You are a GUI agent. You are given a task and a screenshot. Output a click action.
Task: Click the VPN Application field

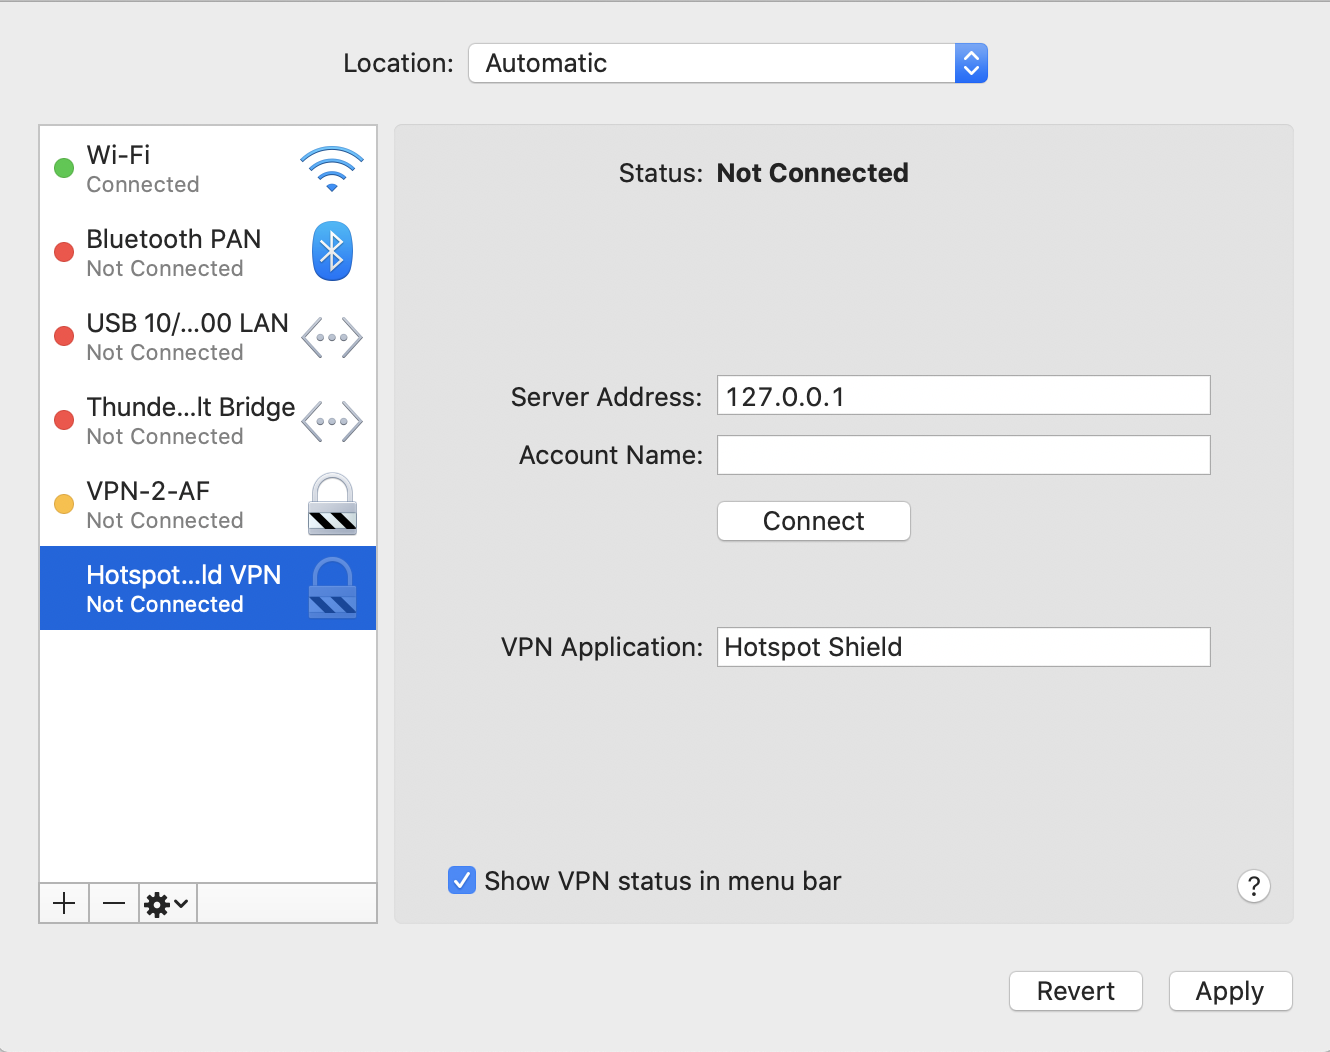[x=964, y=647]
